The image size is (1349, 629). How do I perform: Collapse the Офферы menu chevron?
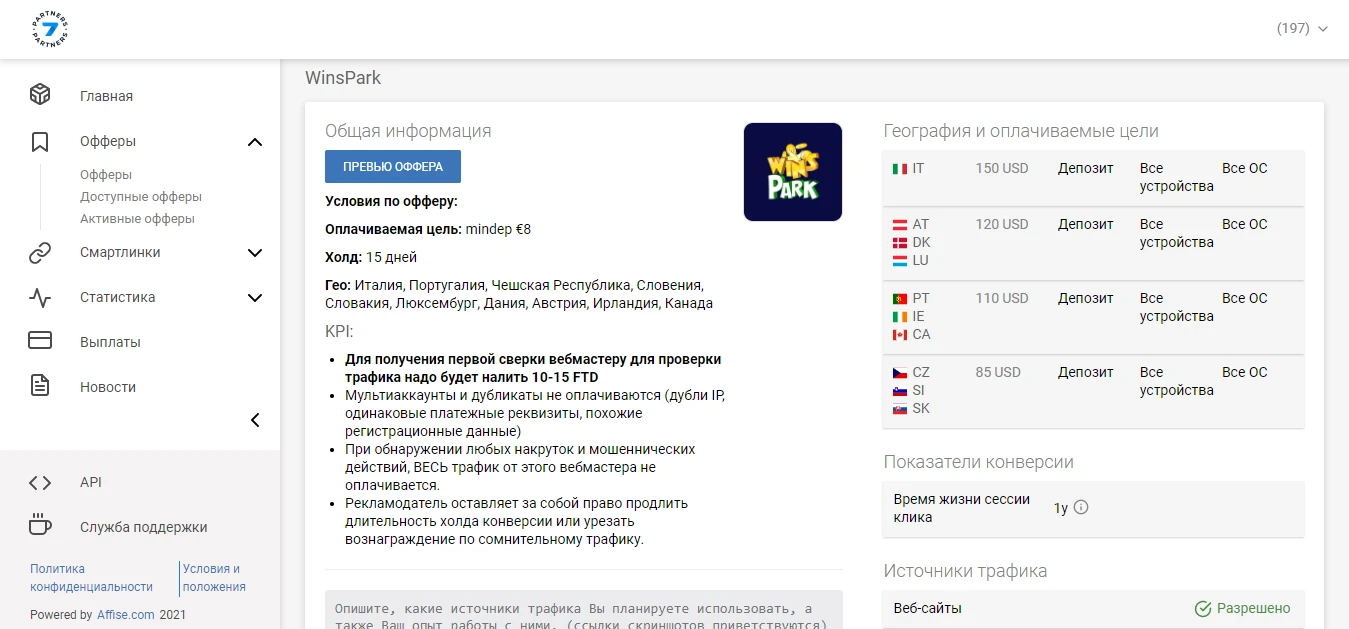tap(255, 142)
